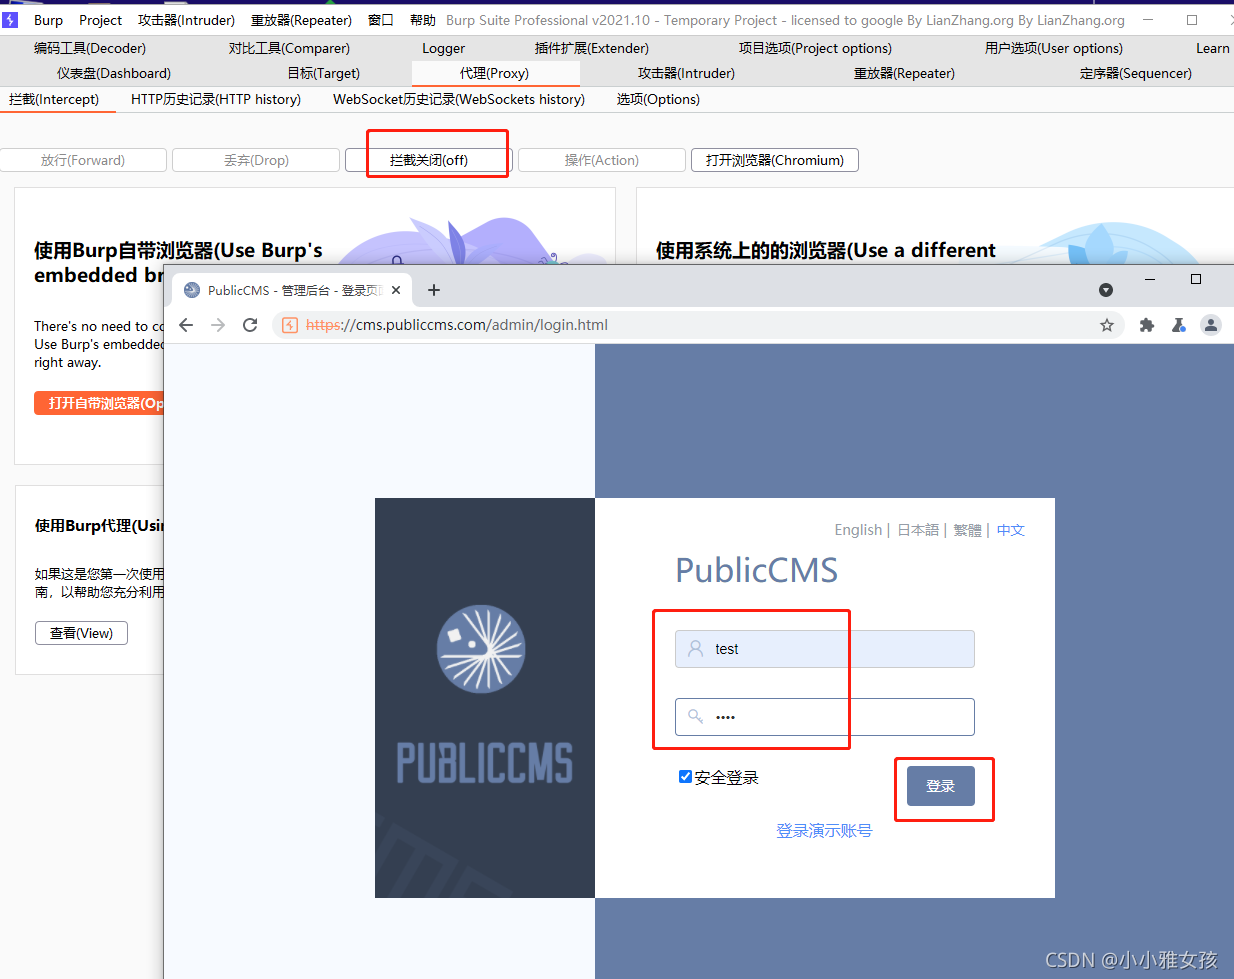Click the browser forward arrow
This screenshot has height=979, width=1234.
tap(218, 325)
